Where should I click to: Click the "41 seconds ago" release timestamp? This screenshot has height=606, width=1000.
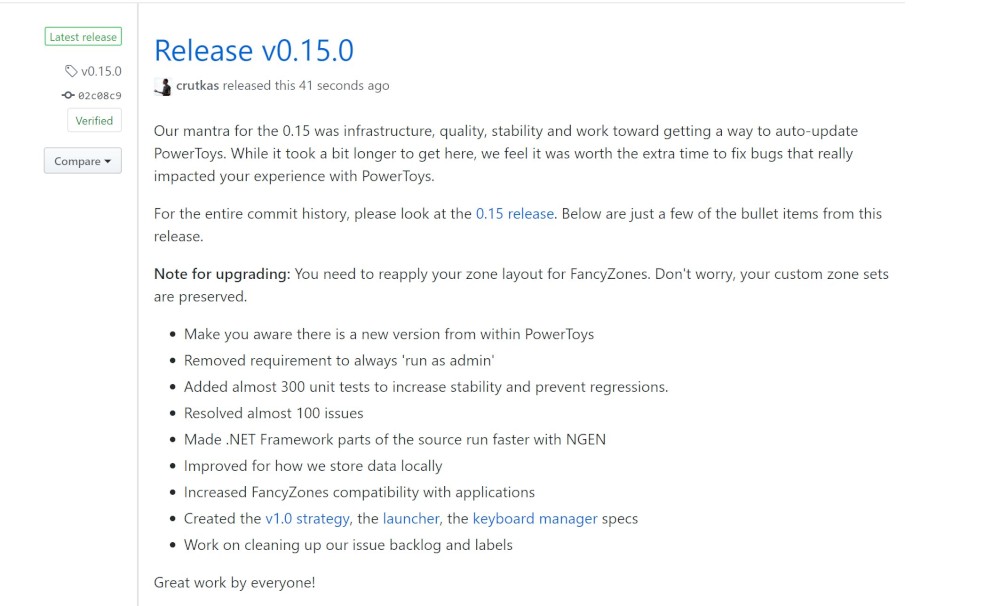(344, 85)
